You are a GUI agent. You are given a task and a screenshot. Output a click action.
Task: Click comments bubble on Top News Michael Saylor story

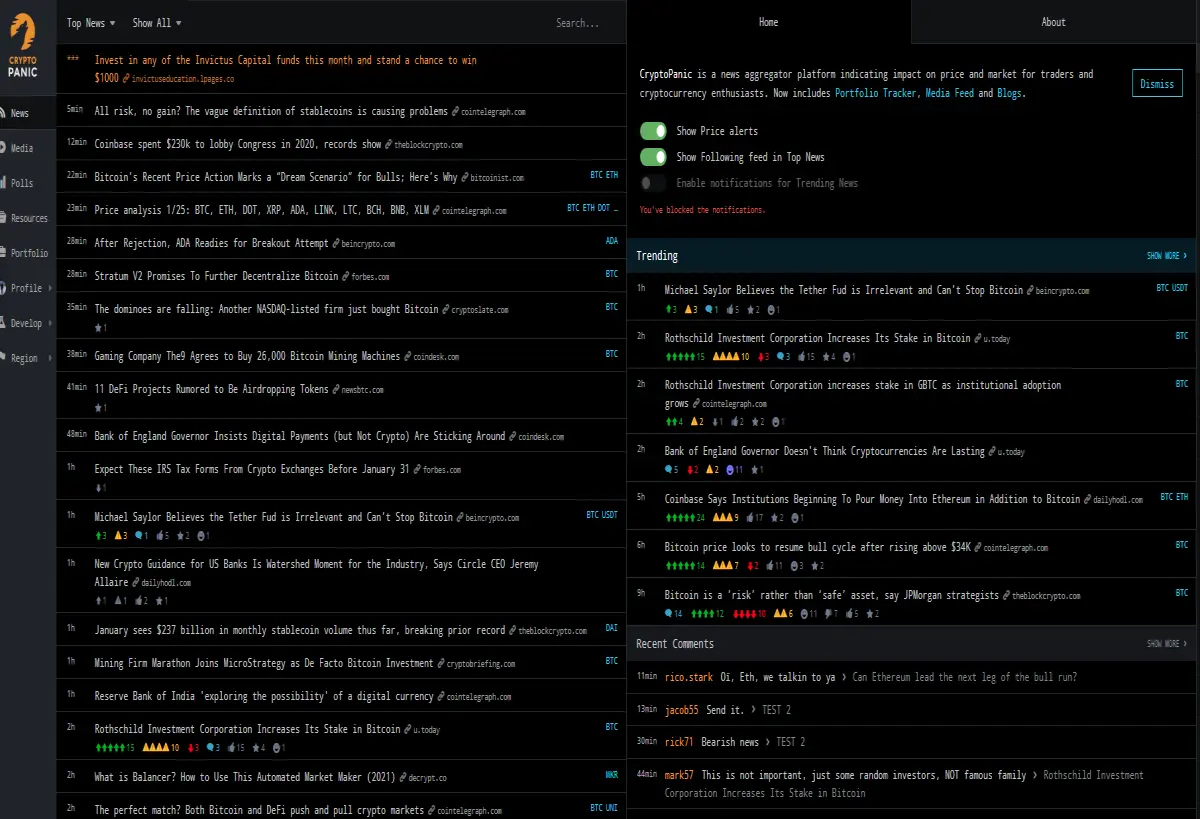point(138,536)
